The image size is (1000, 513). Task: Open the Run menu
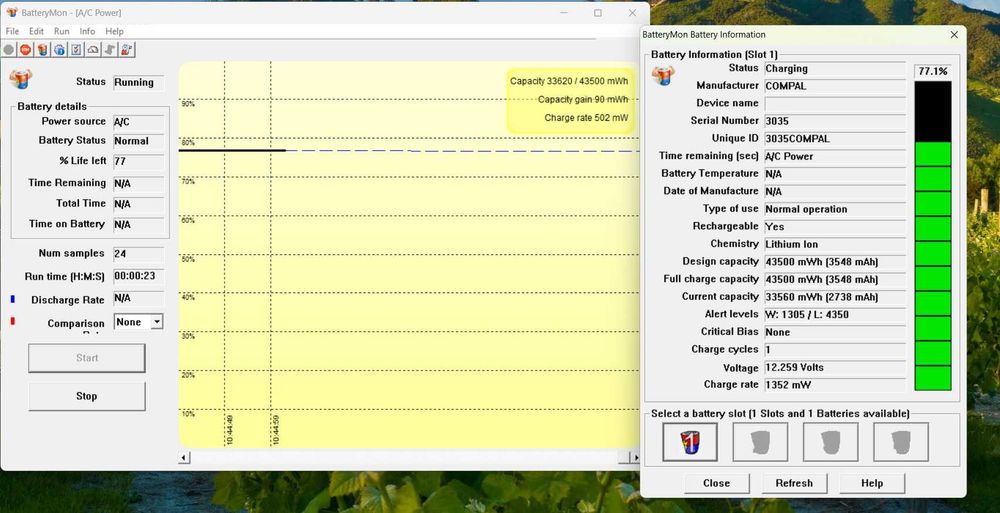pyautogui.click(x=62, y=31)
